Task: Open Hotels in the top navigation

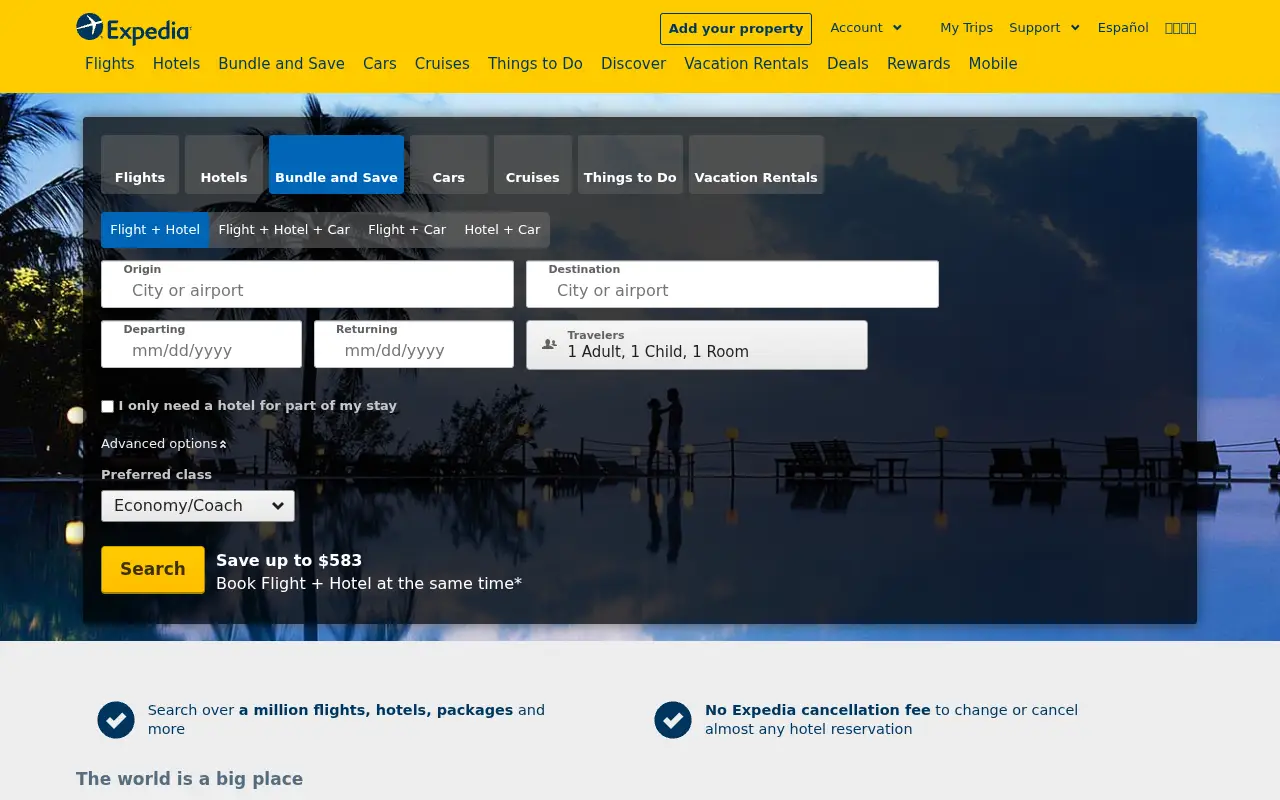Action: [176, 64]
